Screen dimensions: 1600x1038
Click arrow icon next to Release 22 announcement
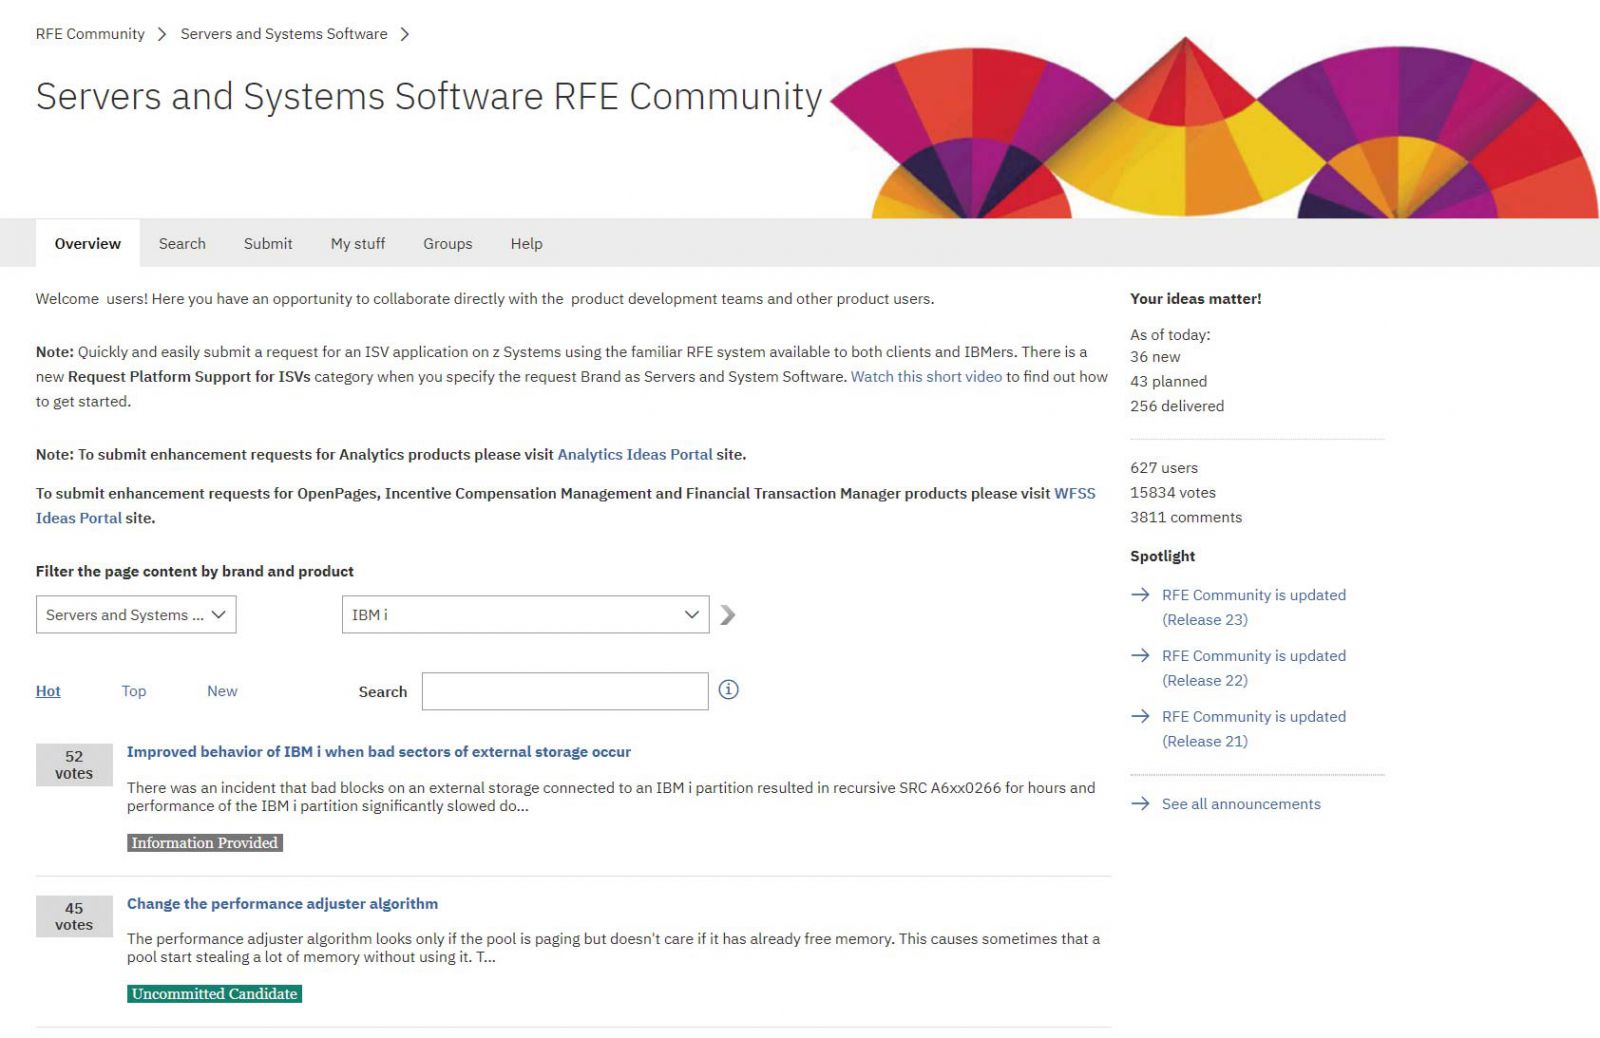click(x=1140, y=656)
